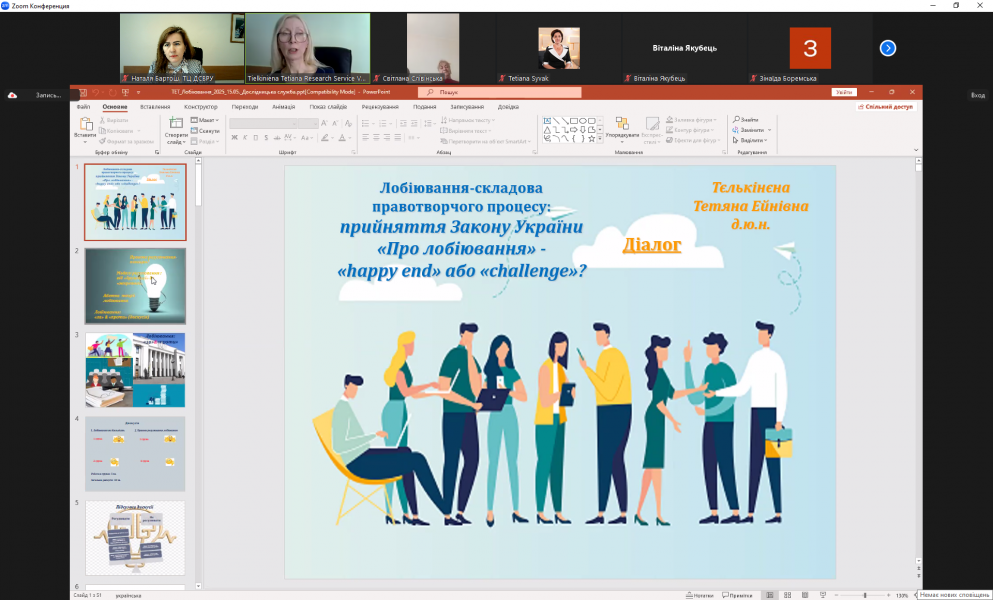This screenshot has width=993, height=600.
Task: Start slideshow from status bar icon
Action: point(823,595)
